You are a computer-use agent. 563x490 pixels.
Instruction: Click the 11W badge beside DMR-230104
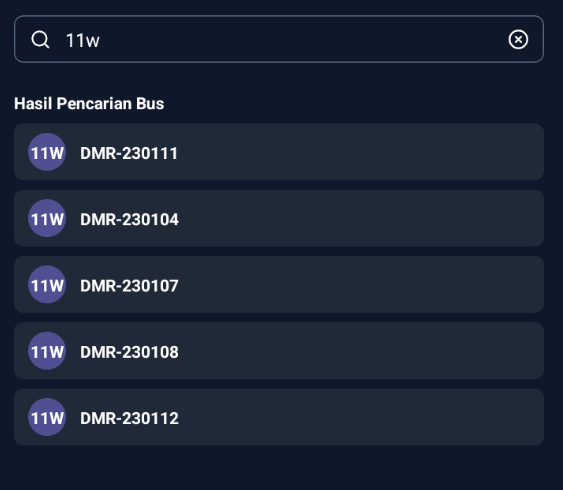coord(47,218)
